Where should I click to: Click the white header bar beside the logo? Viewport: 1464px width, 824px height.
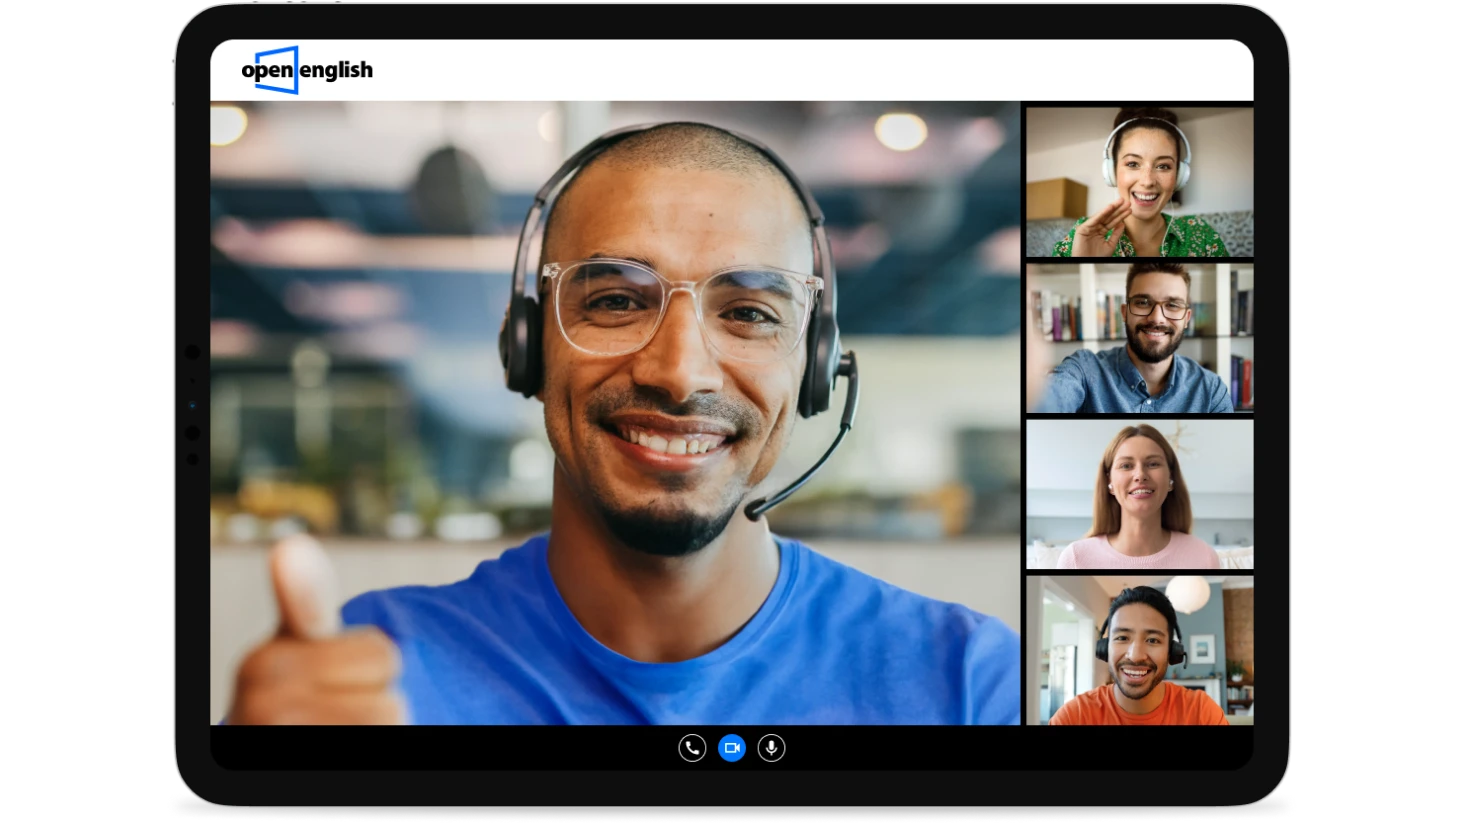pyautogui.click(x=800, y=70)
